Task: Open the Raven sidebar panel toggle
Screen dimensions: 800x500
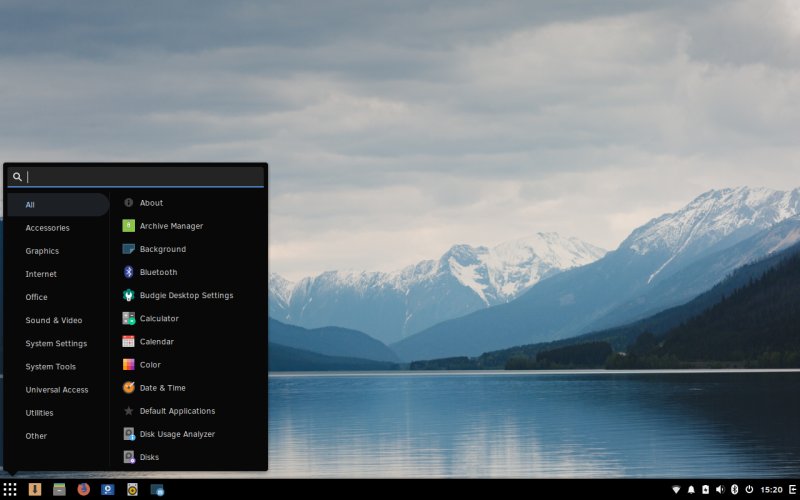Action: 790,489
